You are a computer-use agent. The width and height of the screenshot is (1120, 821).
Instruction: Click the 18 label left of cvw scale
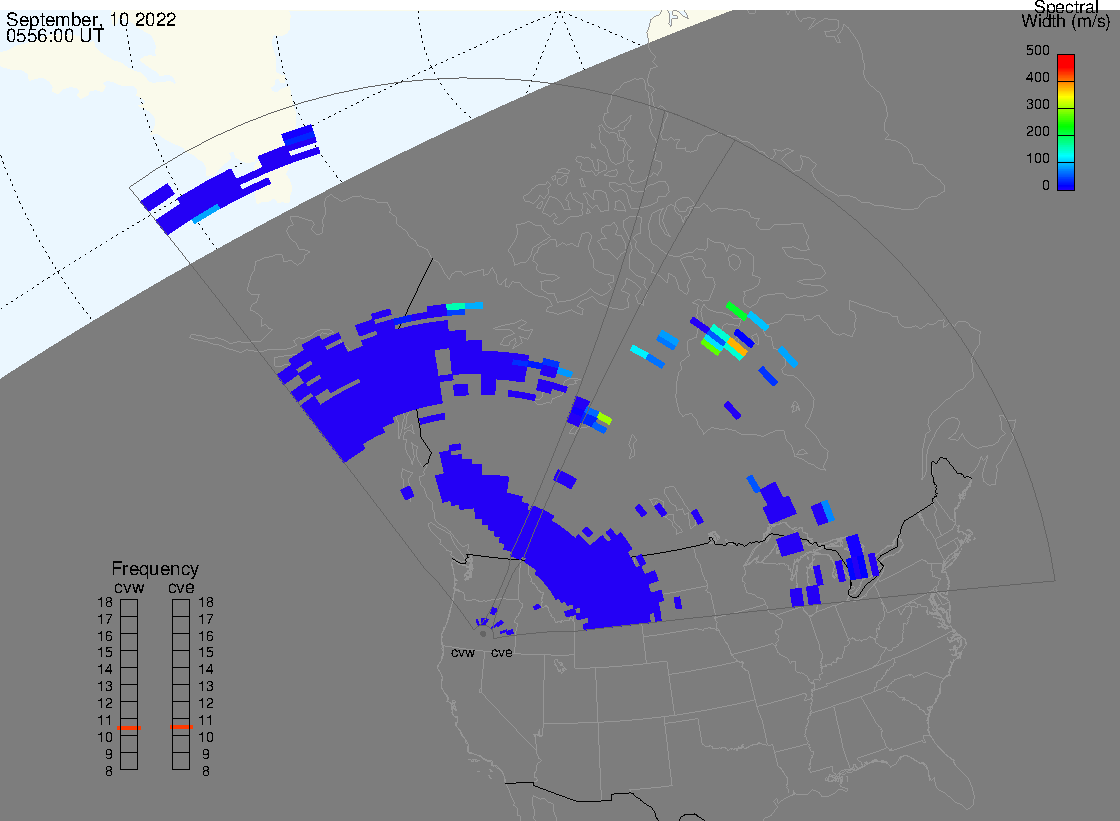(x=105, y=602)
